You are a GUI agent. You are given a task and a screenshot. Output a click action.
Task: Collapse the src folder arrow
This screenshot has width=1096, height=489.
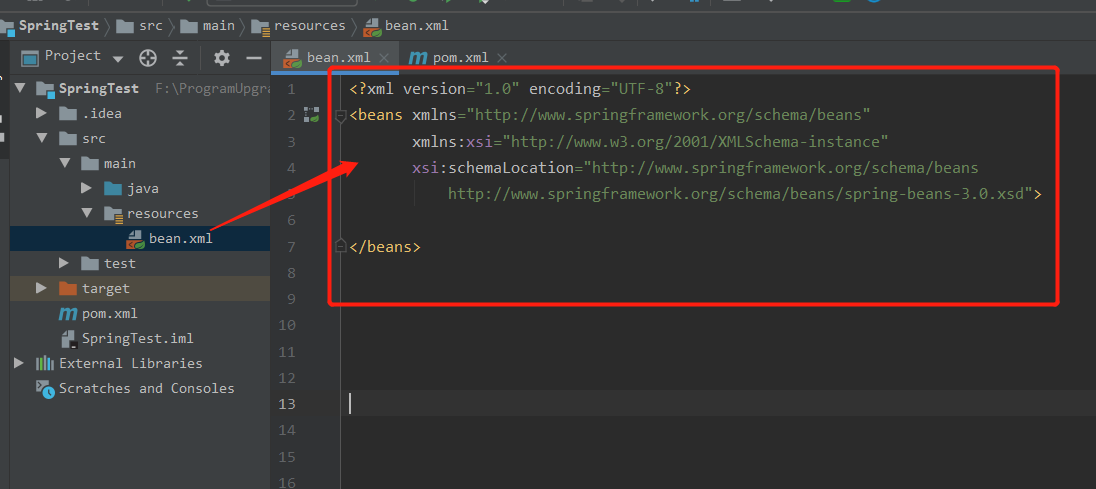42,138
